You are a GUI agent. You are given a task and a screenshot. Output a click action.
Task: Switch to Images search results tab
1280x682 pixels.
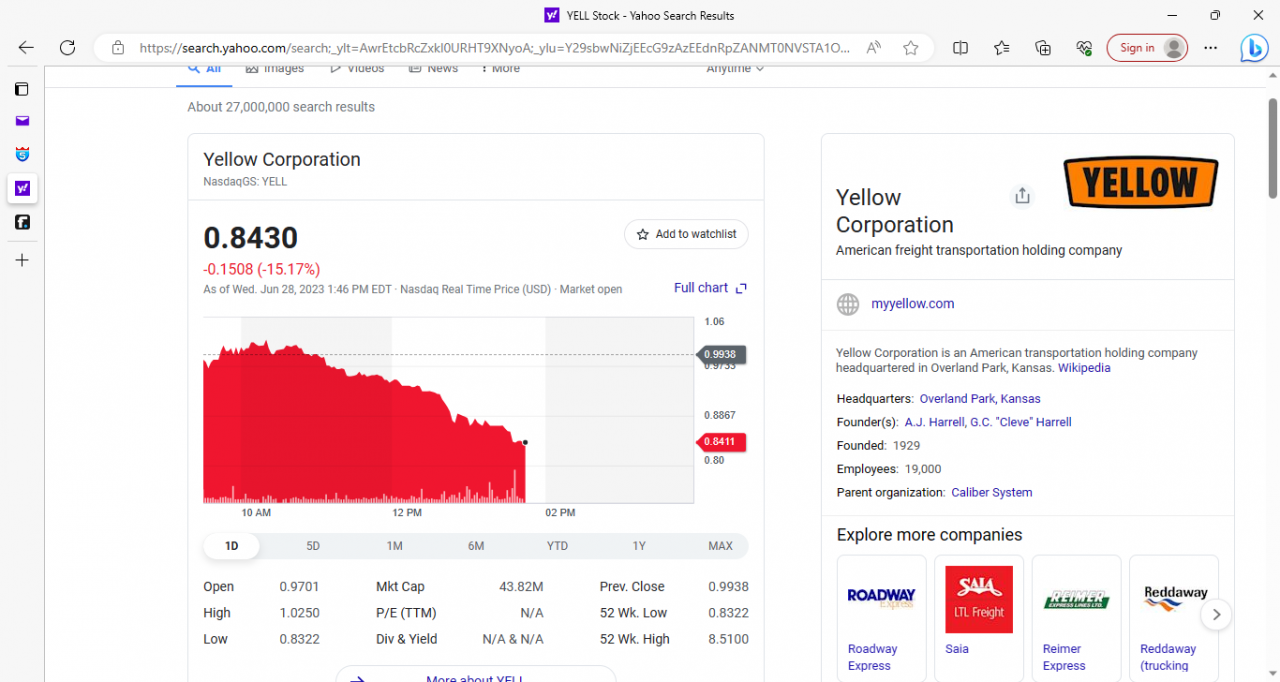(275, 69)
